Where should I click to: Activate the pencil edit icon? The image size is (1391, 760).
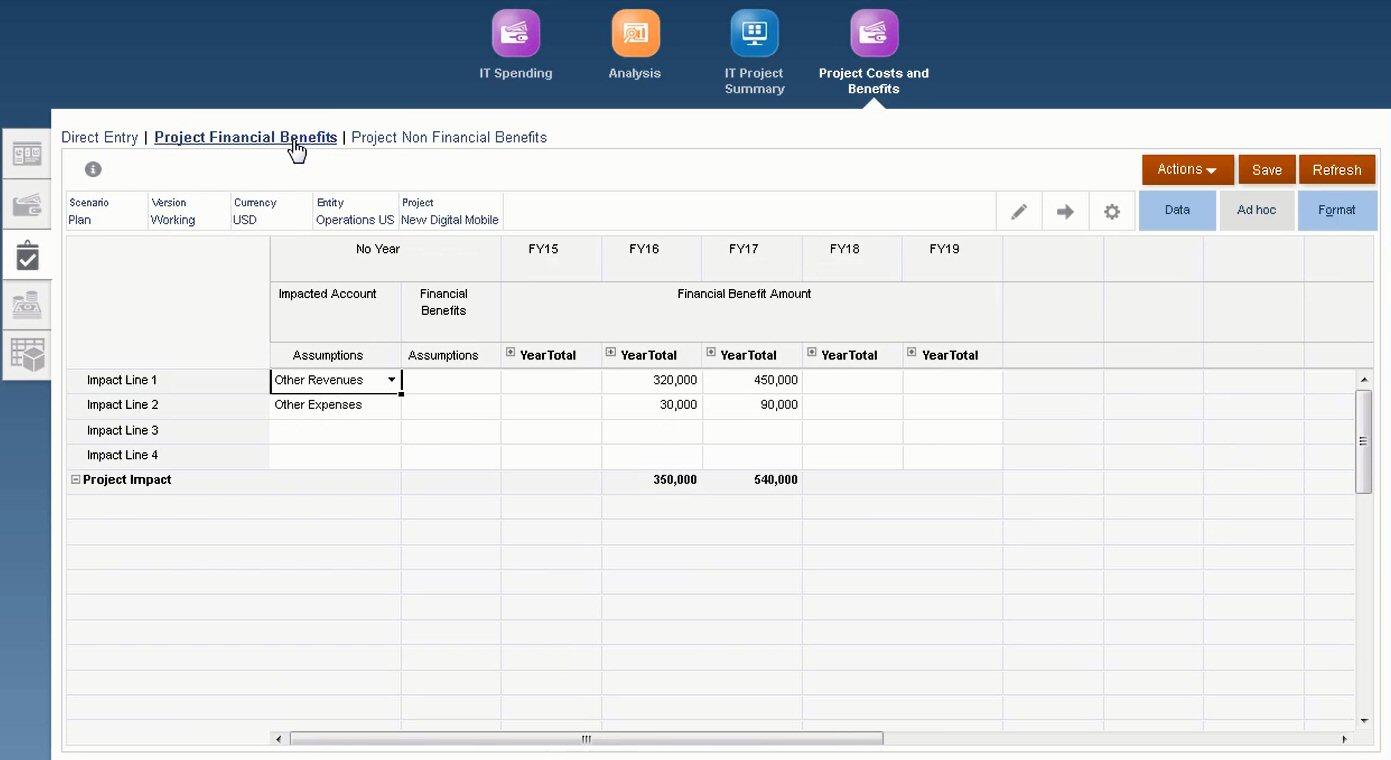tap(1017, 211)
